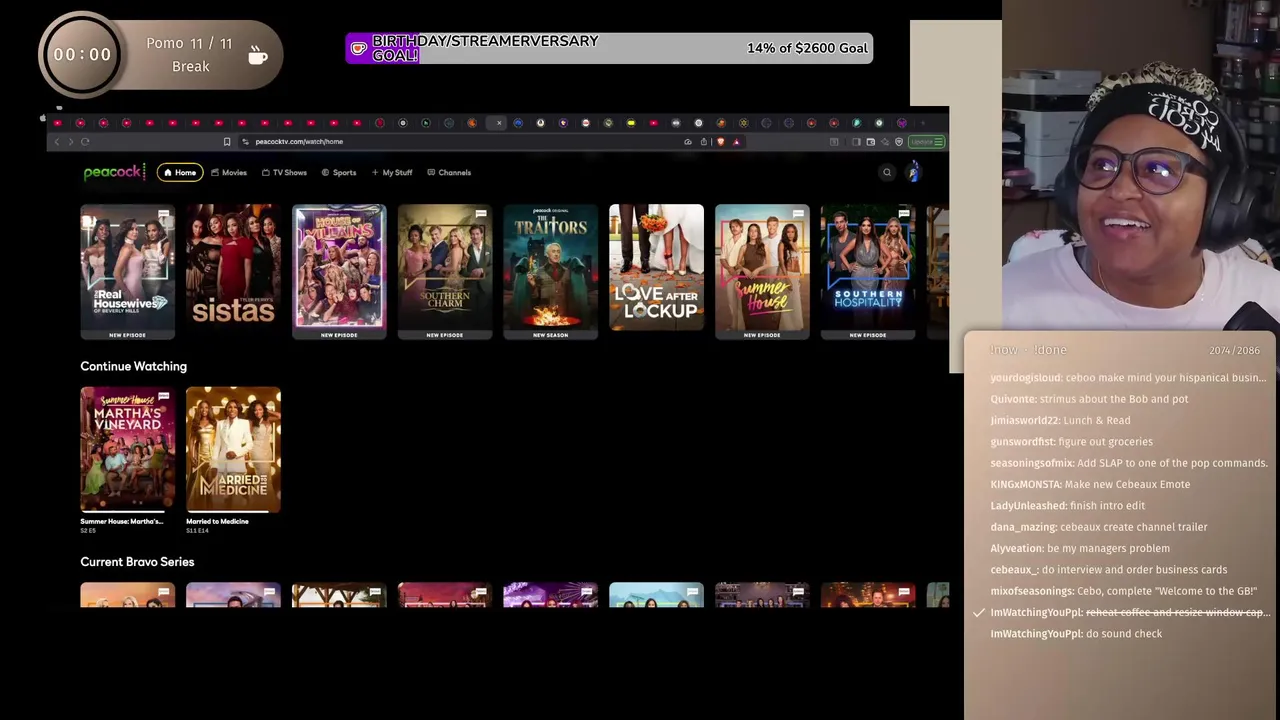Viewport: 1280px width, 720px height.
Task: Select the Home nav tab
Action: (180, 173)
